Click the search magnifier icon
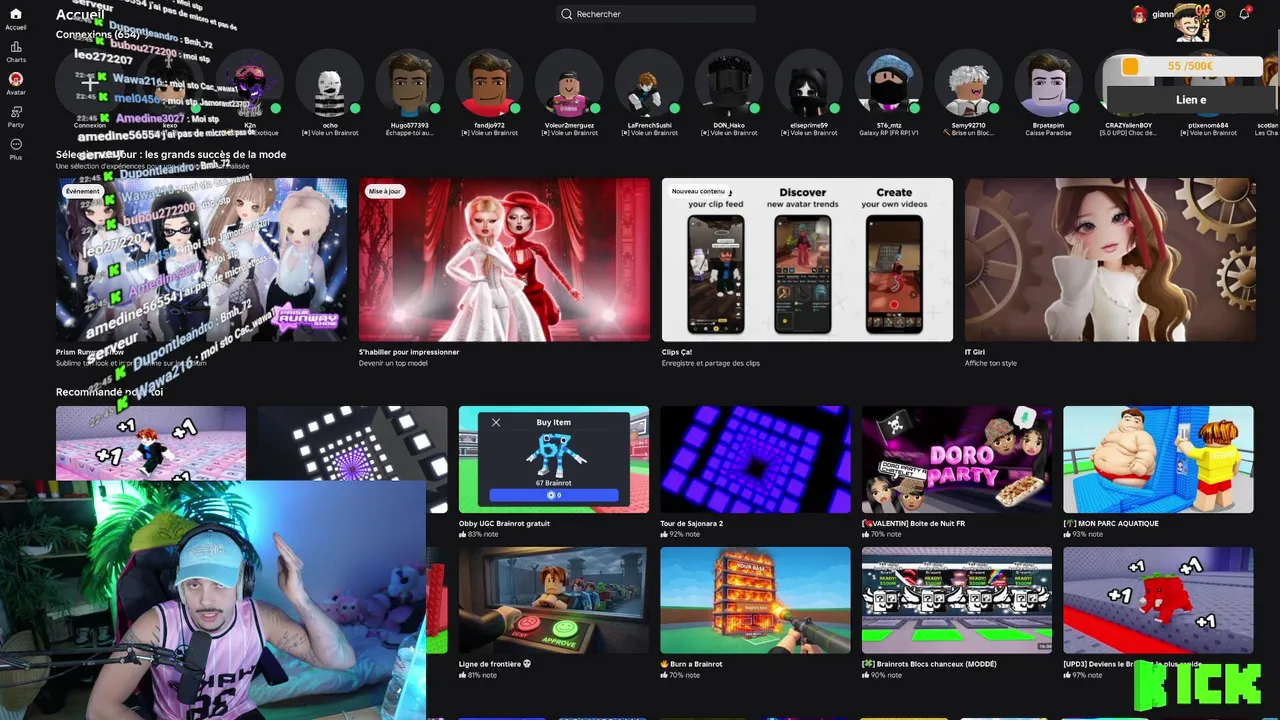 567,14
